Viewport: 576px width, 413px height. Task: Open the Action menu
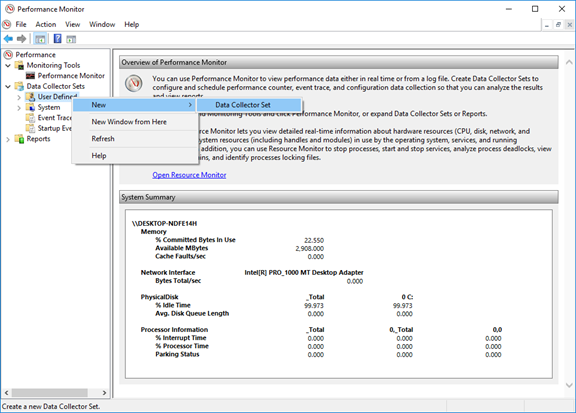pyautogui.click(x=46, y=25)
